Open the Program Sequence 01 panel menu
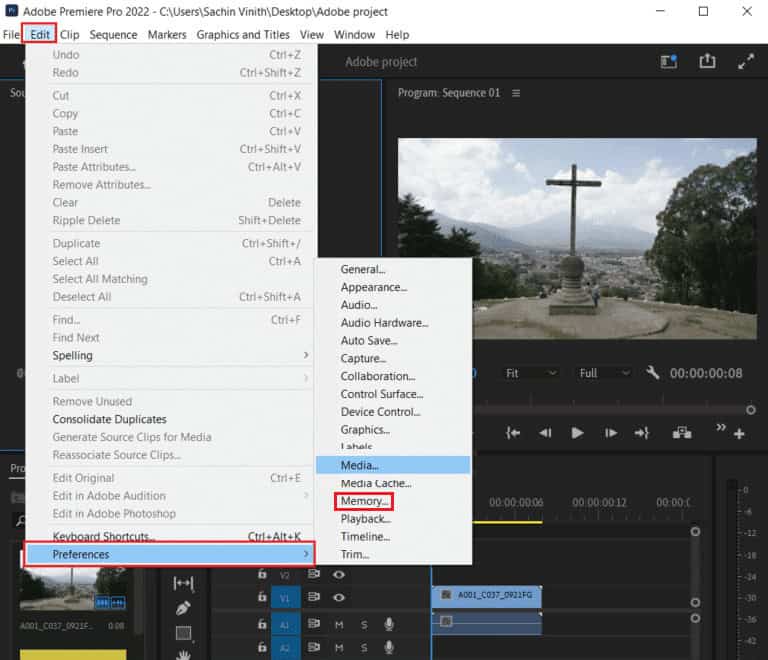 click(x=516, y=93)
